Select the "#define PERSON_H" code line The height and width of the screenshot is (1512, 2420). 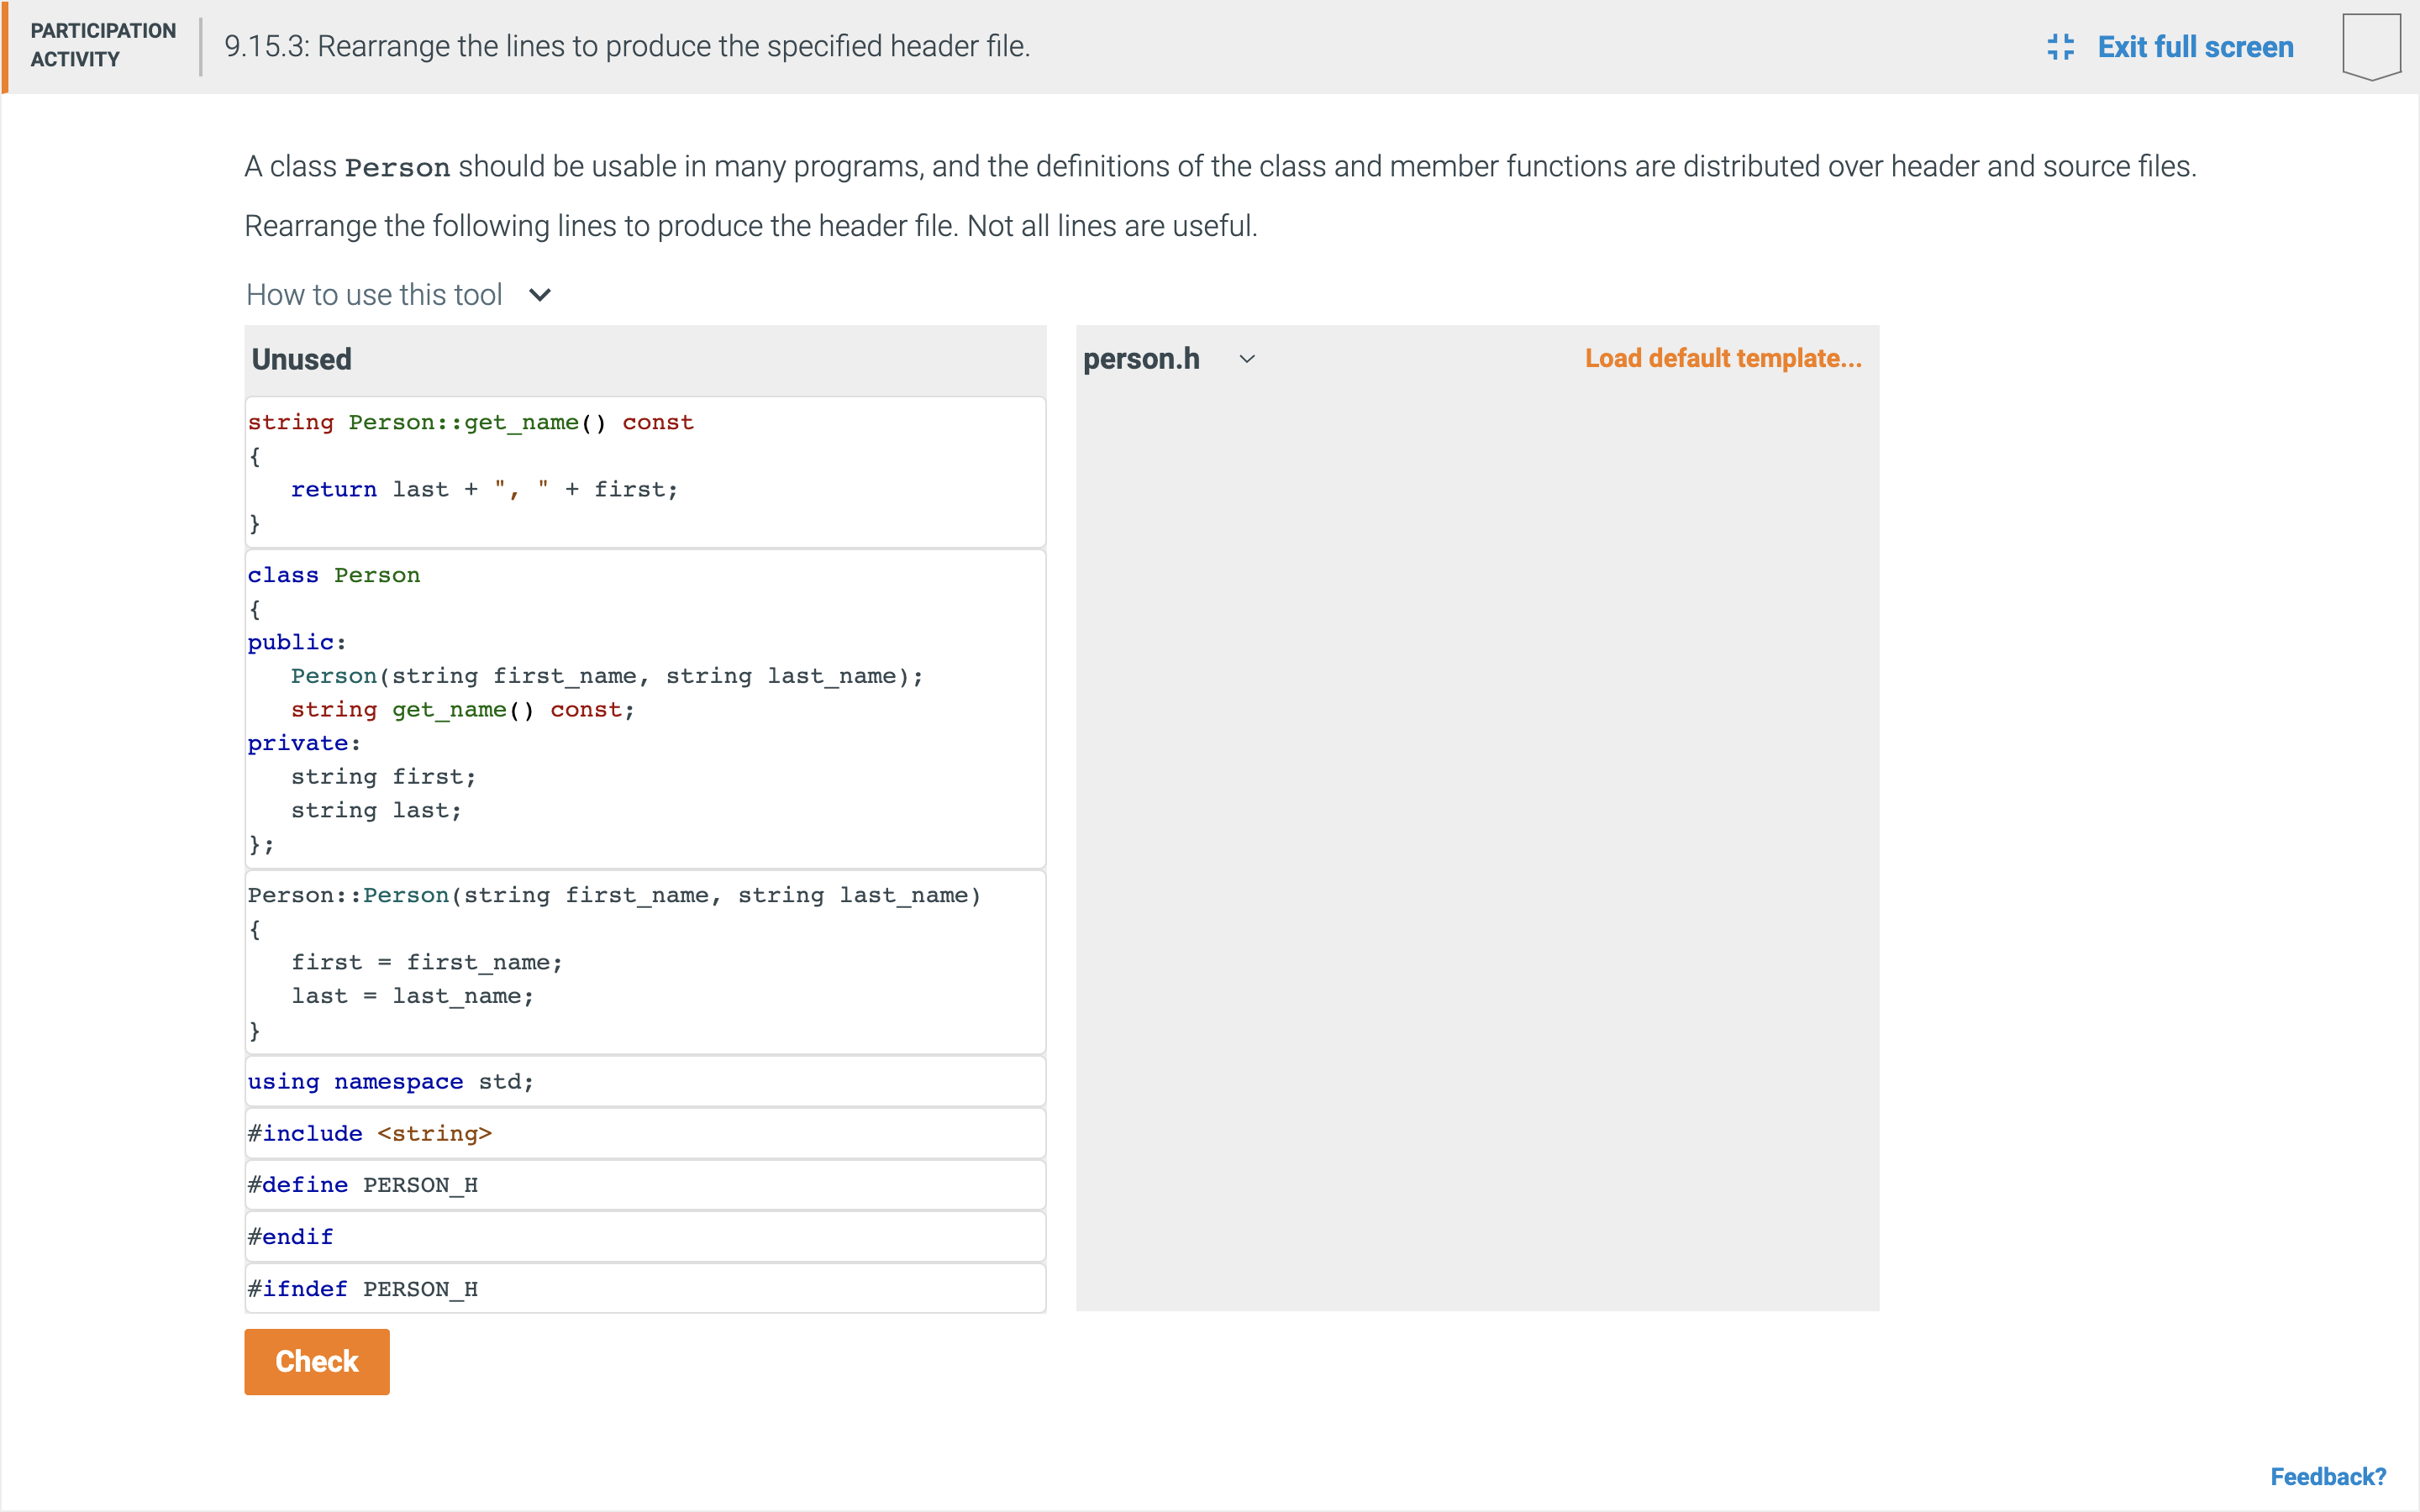coord(645,1184)
